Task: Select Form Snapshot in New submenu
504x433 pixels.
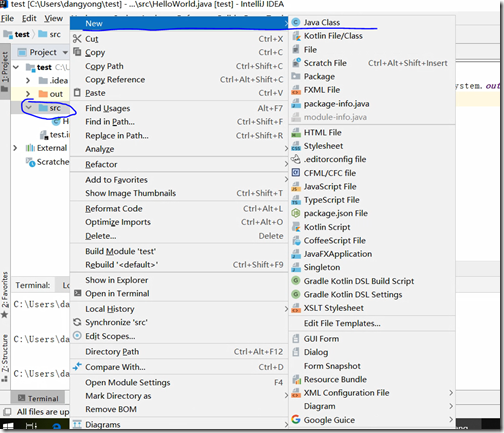Action: 372,366
